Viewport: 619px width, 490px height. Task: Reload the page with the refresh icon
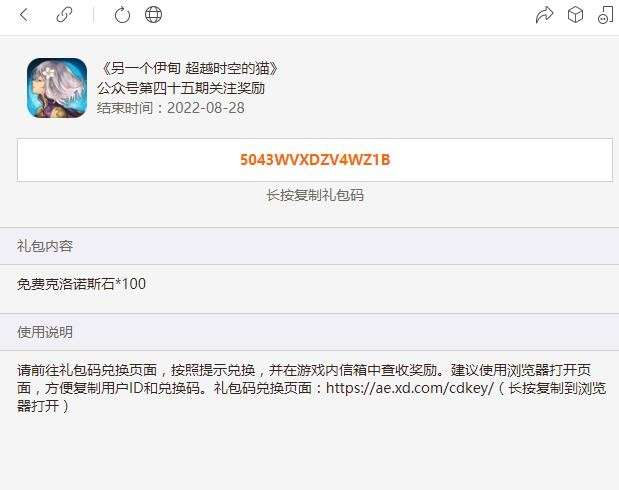[122, 15]
